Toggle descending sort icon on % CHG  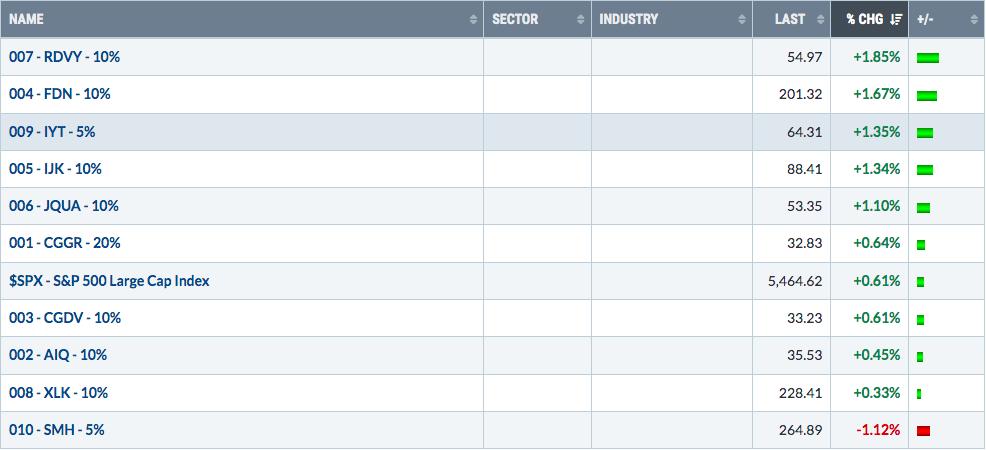896,19
